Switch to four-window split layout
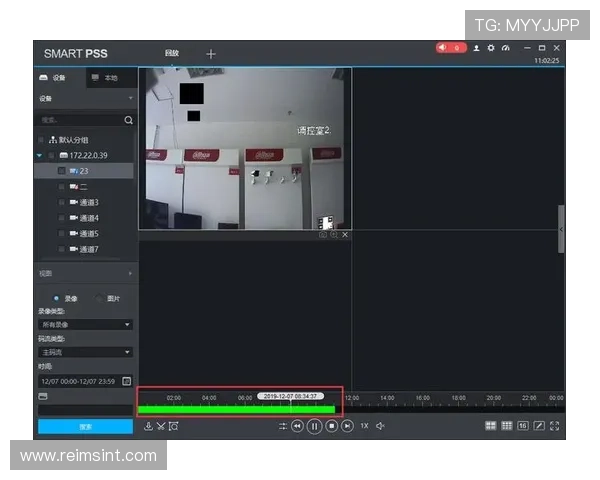 coord(491,426)
